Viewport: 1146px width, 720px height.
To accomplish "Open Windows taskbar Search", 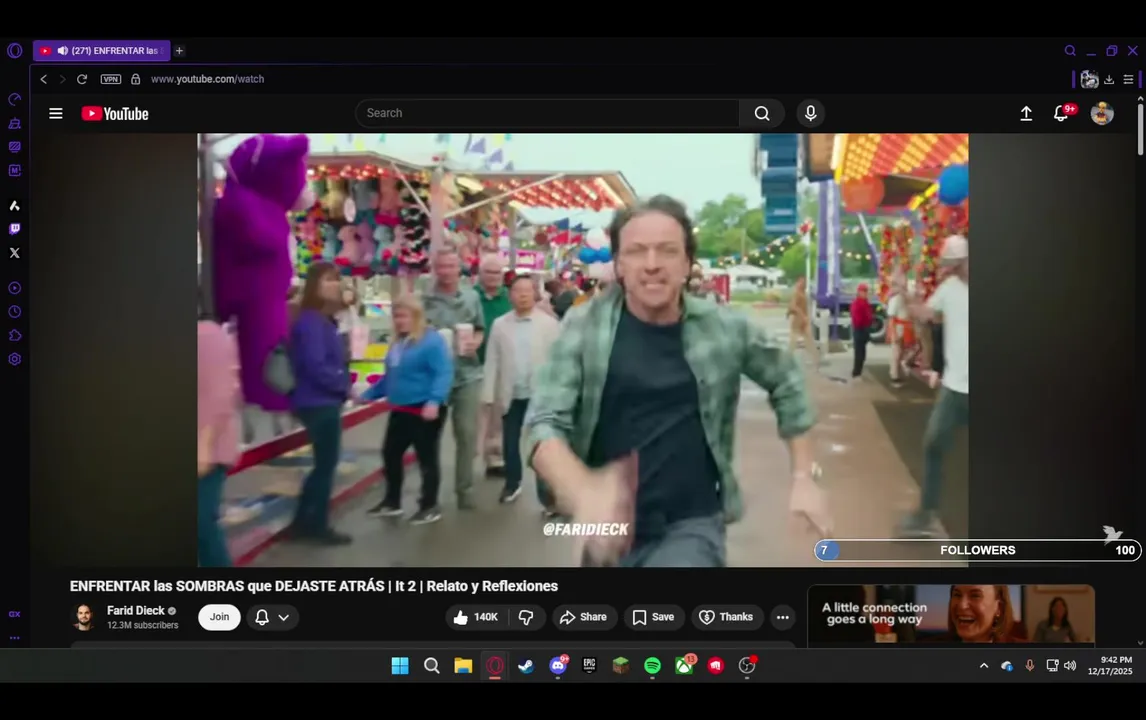I will pyautogui.click(x=431, y=665).
